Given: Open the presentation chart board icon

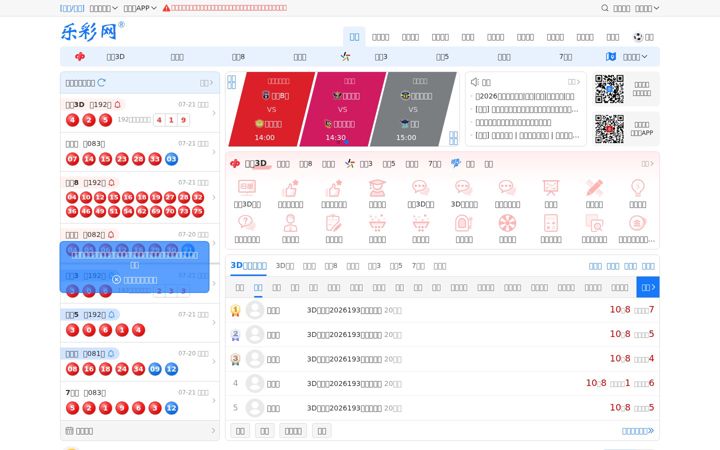Looking at the screenshot, I should coord(551,187).
